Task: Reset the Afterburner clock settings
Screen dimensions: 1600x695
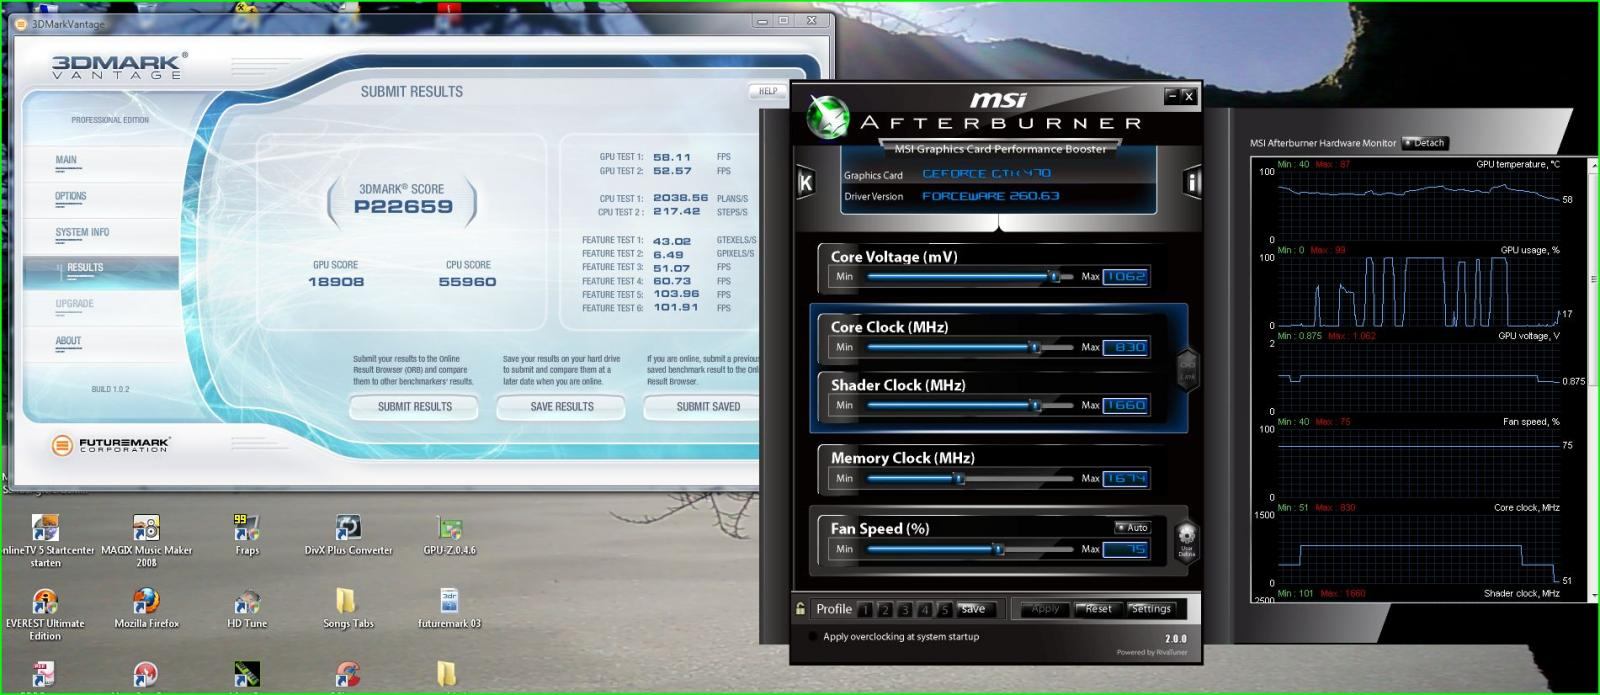Action: click(x=1098, y=609)
